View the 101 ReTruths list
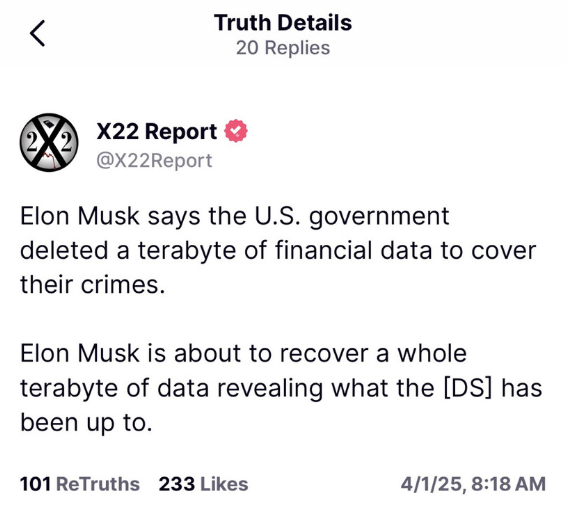Viewport: 567px width, 511px height. click(80, 484)
